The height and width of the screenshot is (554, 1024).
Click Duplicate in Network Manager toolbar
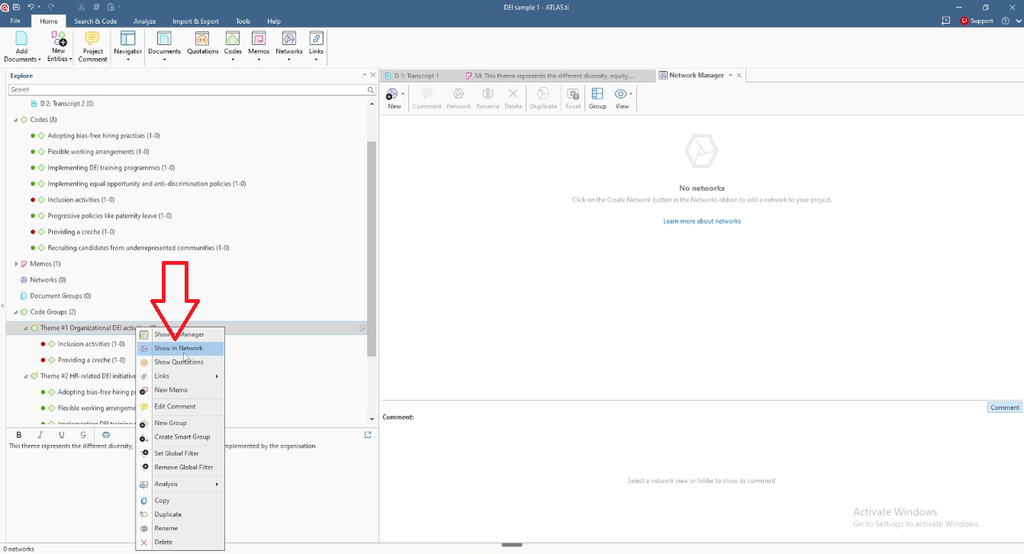tap(543, 99)
